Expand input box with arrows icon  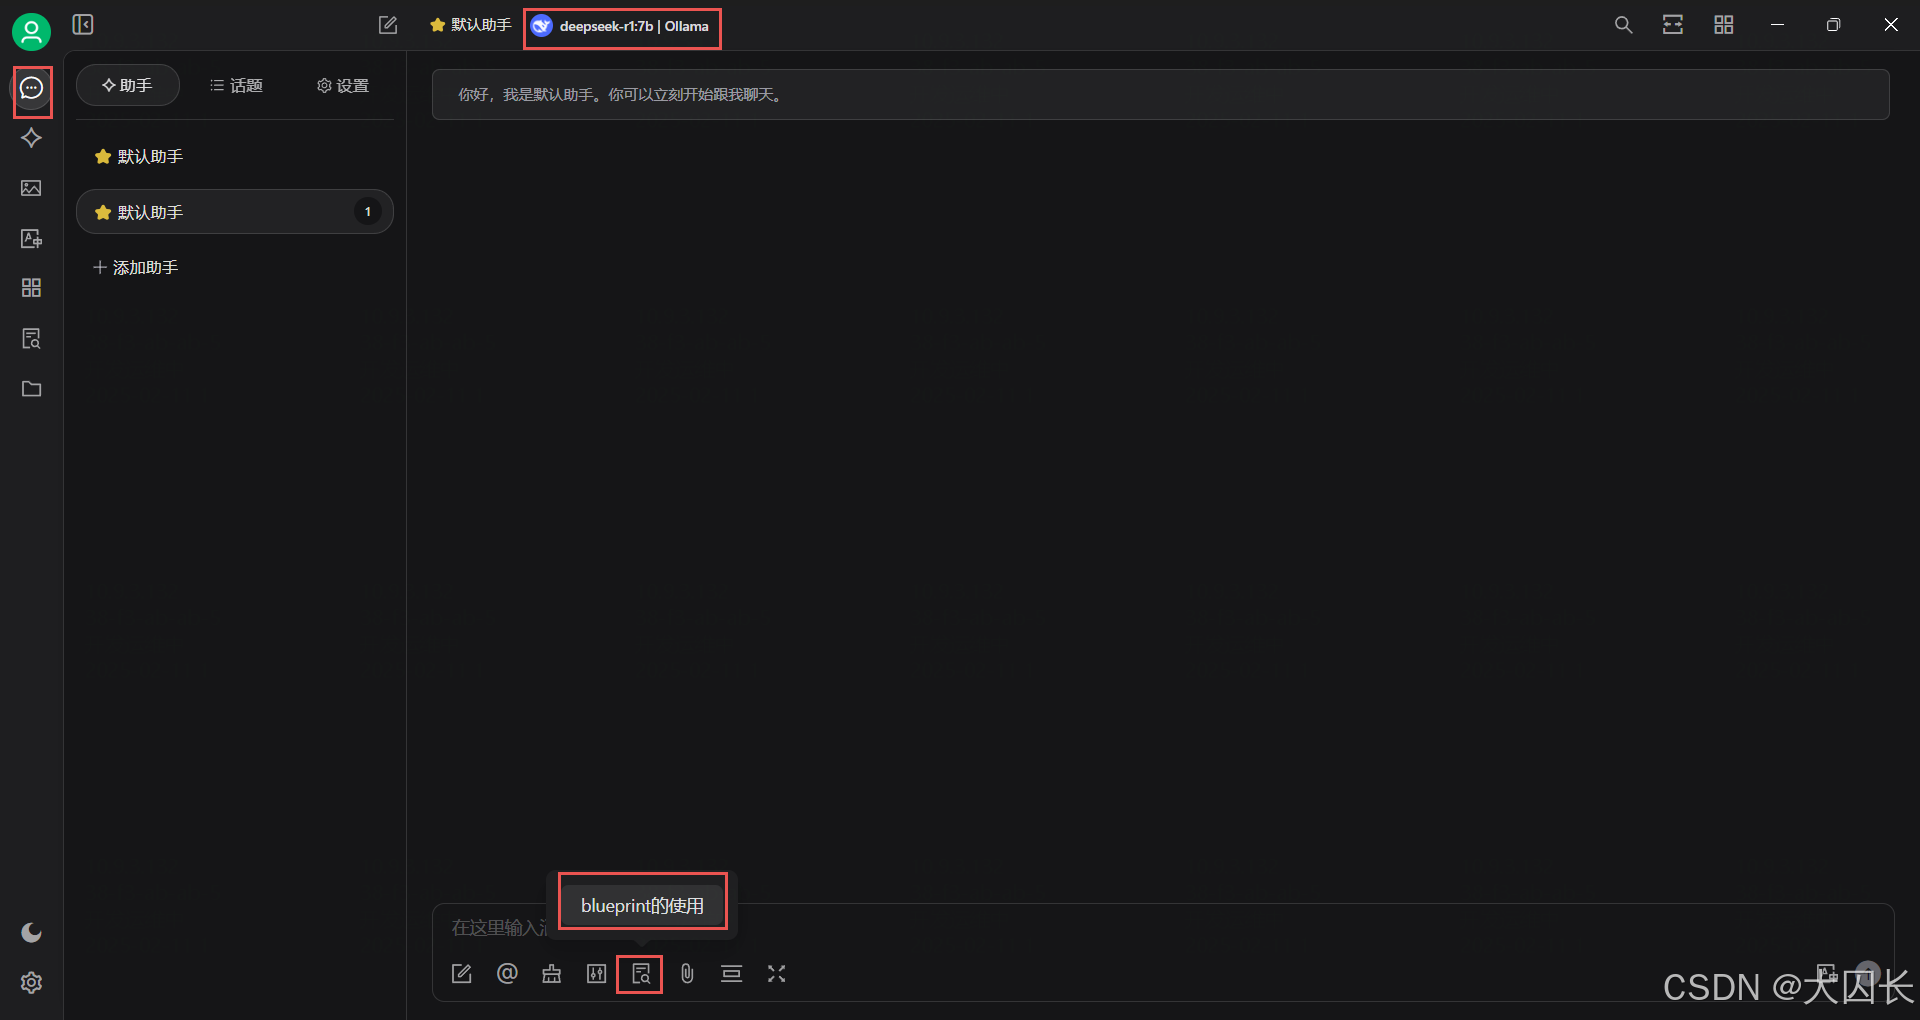click(777, 974)
